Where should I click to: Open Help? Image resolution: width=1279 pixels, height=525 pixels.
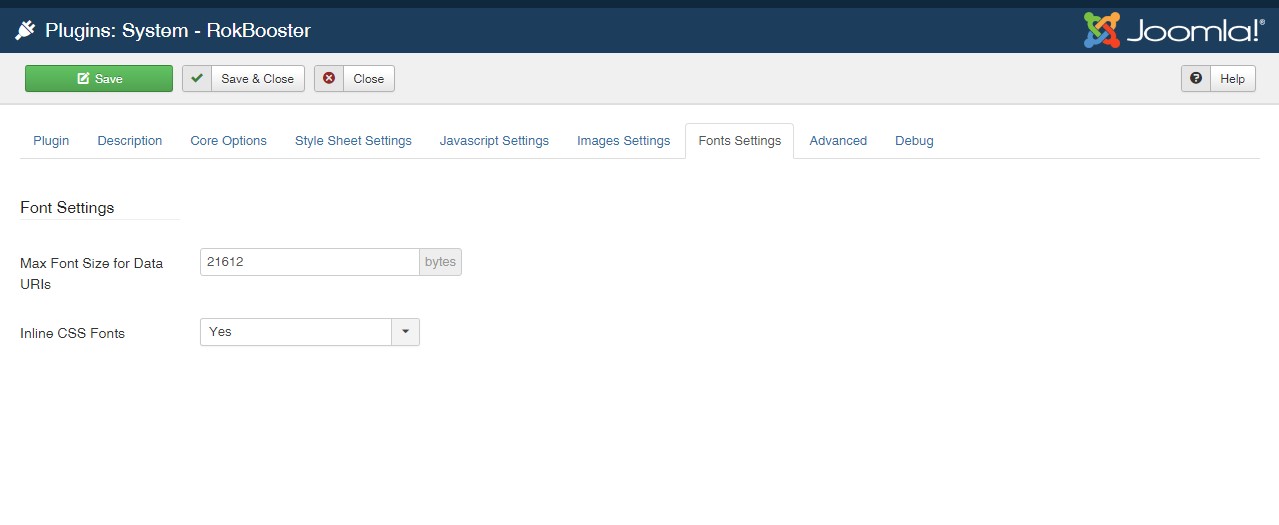coord(1218,79)
